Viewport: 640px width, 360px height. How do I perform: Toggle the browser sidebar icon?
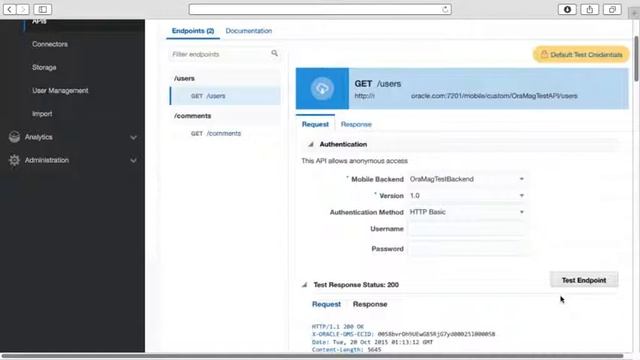[x=42, y=9]
